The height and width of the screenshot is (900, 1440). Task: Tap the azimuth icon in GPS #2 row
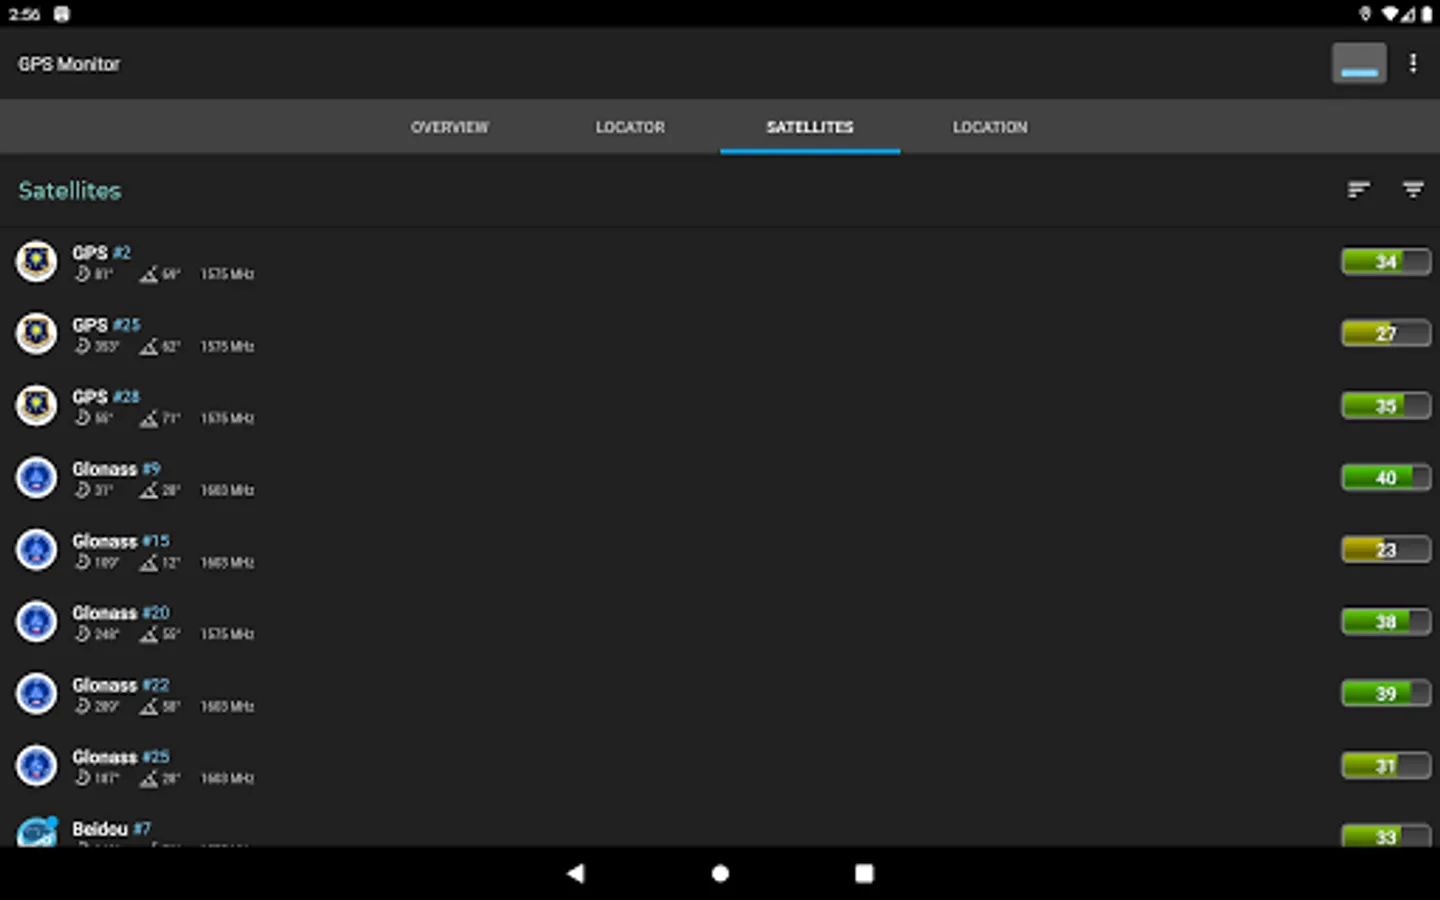(83, 273)
